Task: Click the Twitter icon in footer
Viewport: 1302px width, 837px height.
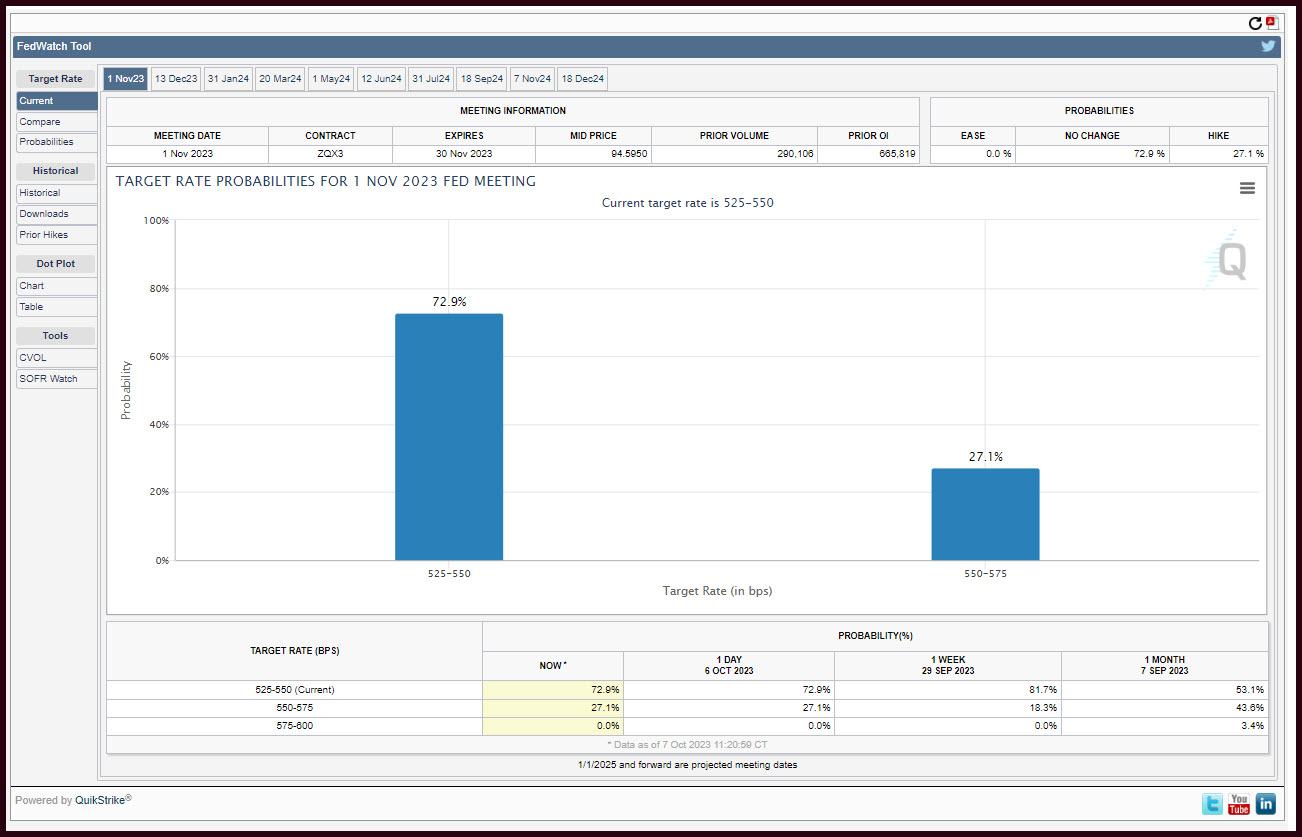Action: (x=1213, y=803)
